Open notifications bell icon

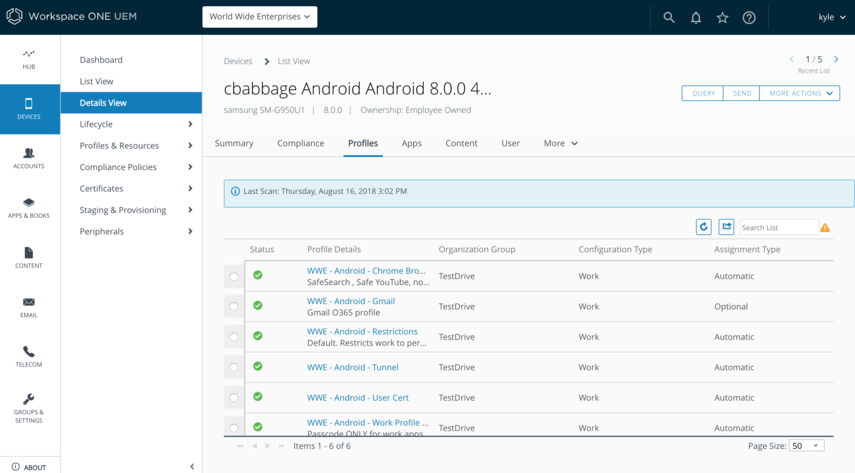coord(696,17)
